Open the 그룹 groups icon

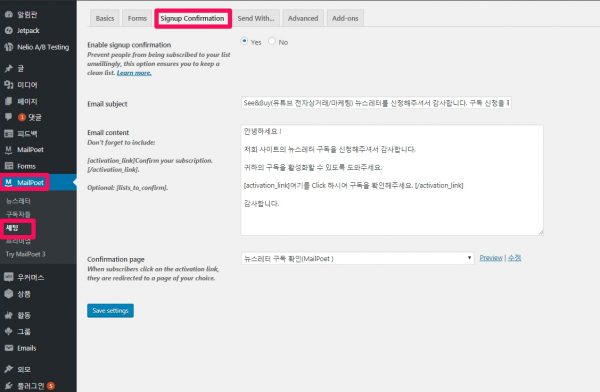tap(8, 332)
